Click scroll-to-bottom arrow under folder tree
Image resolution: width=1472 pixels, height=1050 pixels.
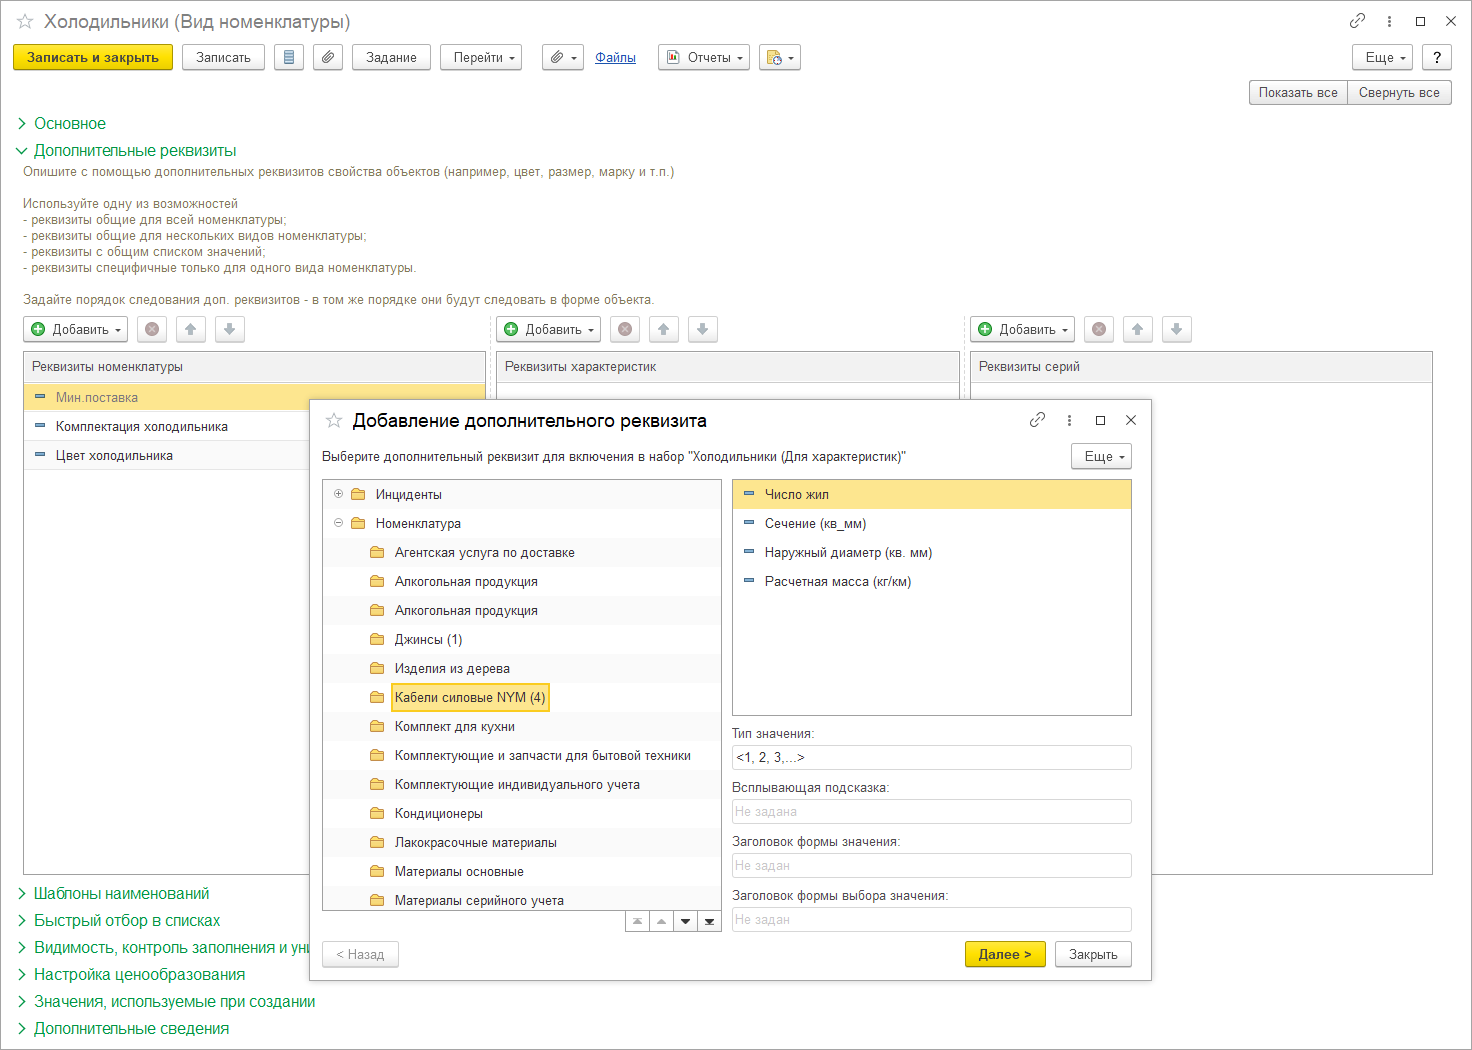[x=709, y=921]
